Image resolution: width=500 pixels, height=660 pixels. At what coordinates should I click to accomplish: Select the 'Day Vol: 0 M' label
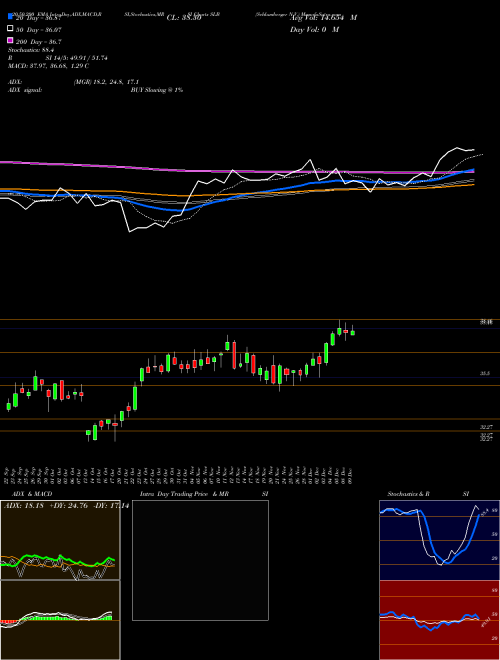point(314,29)
